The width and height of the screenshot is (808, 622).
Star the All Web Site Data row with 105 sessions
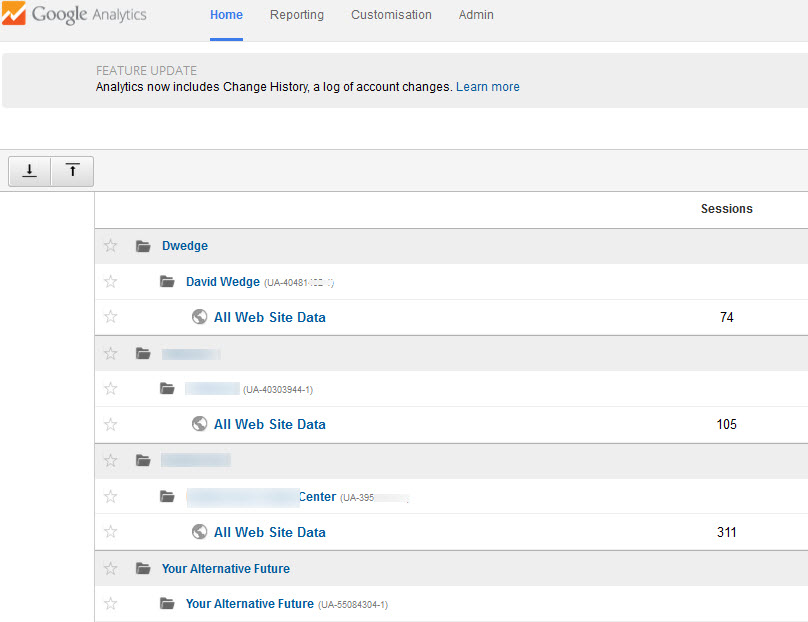click(x=110, y=424)
